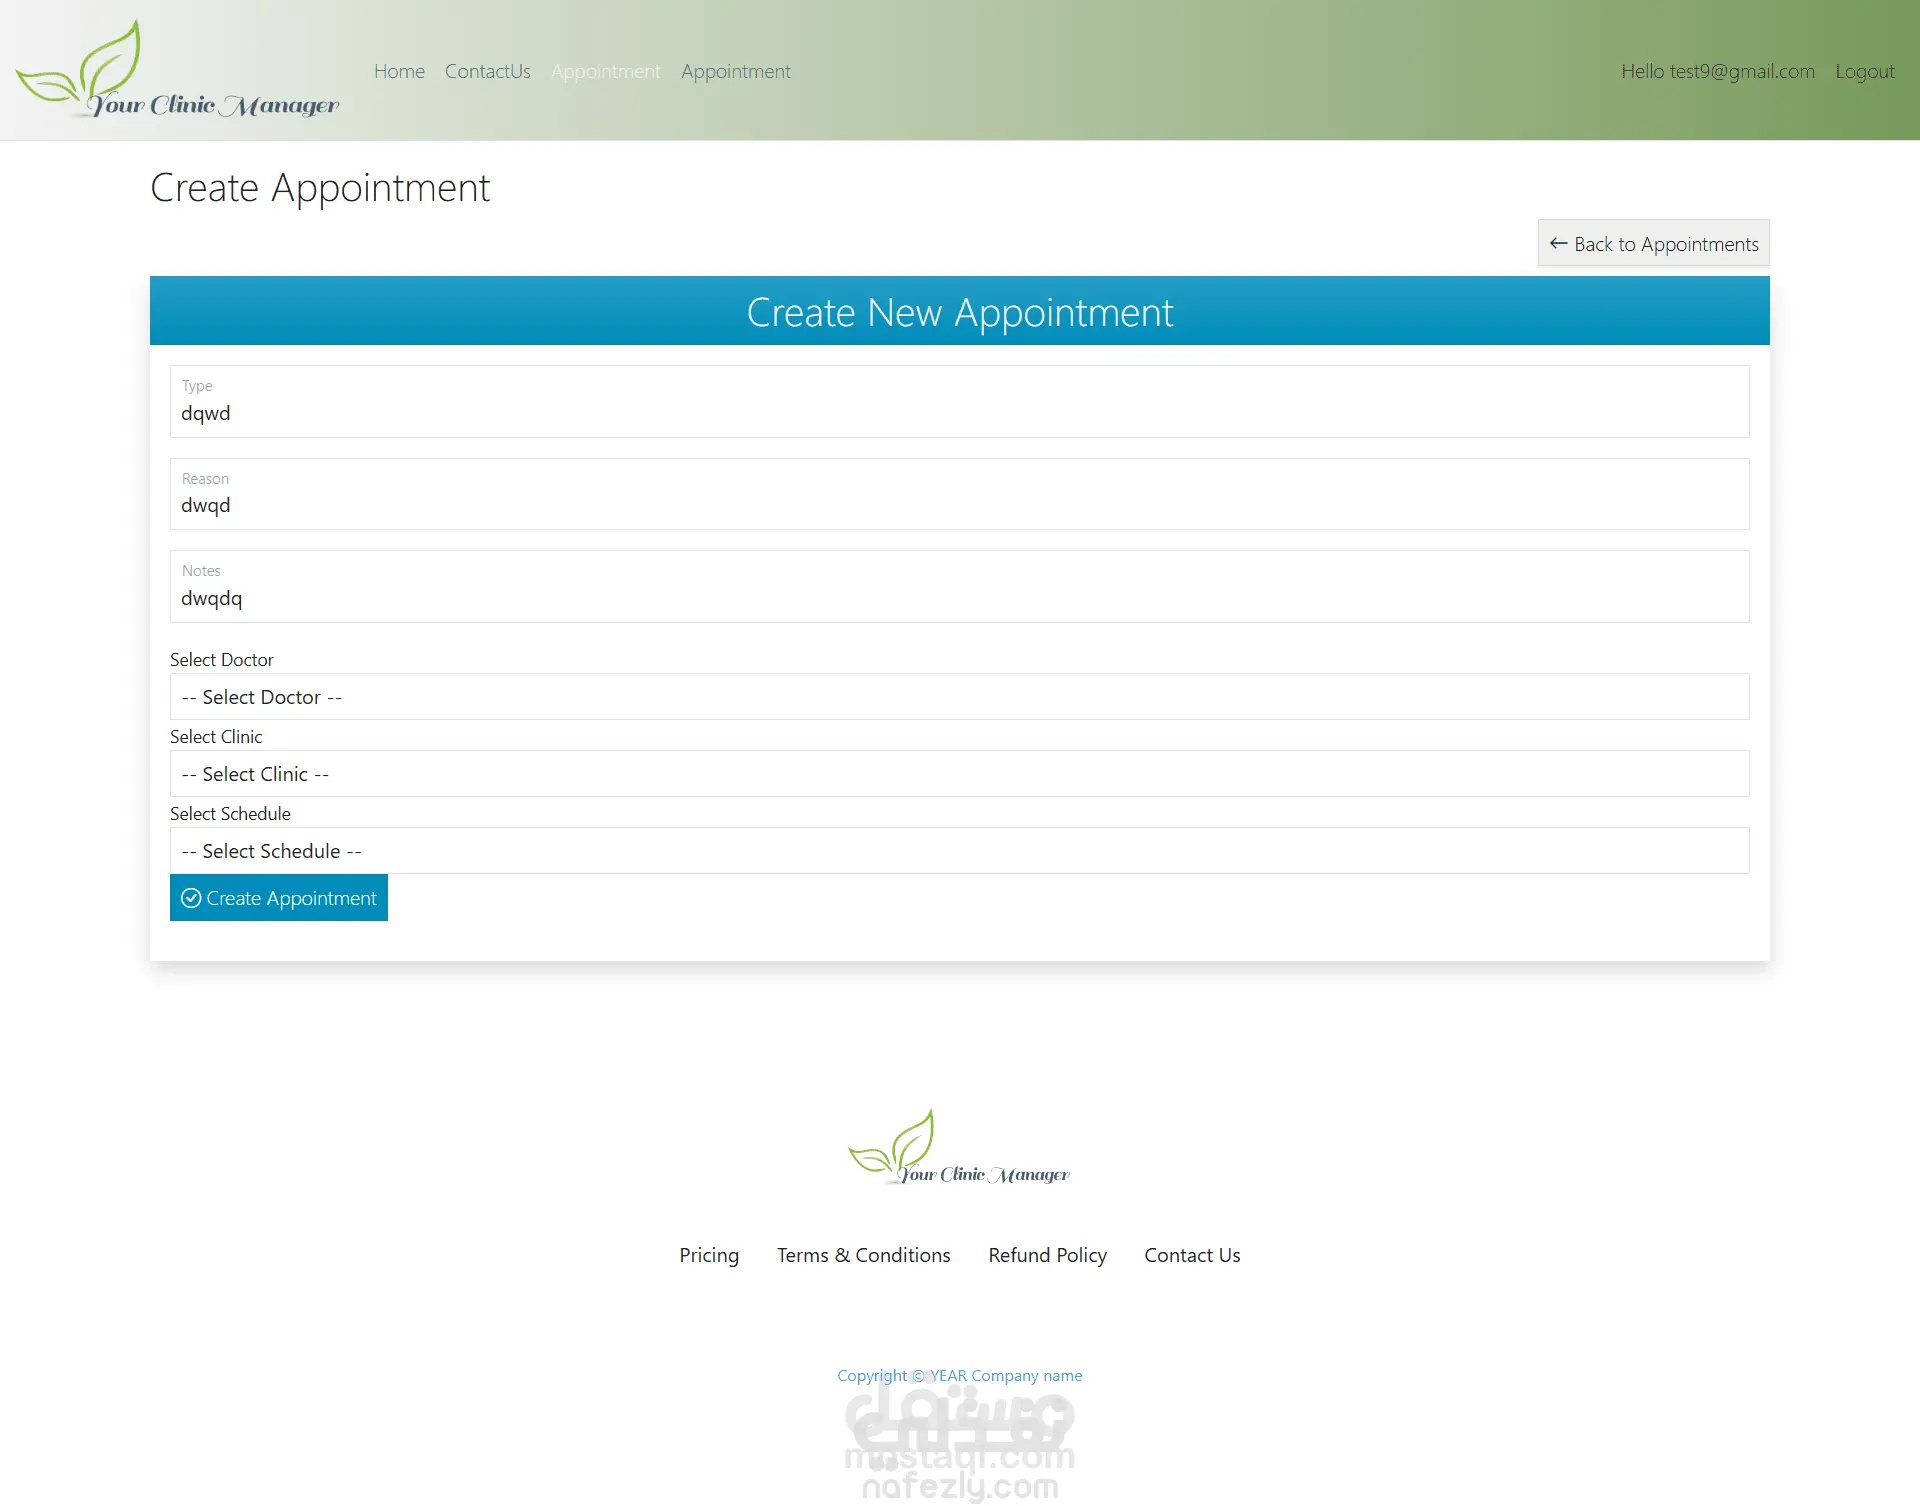The image size is (1920, 1506).
Task: Go to Home in navigation bar
Action: coord(399,71)
